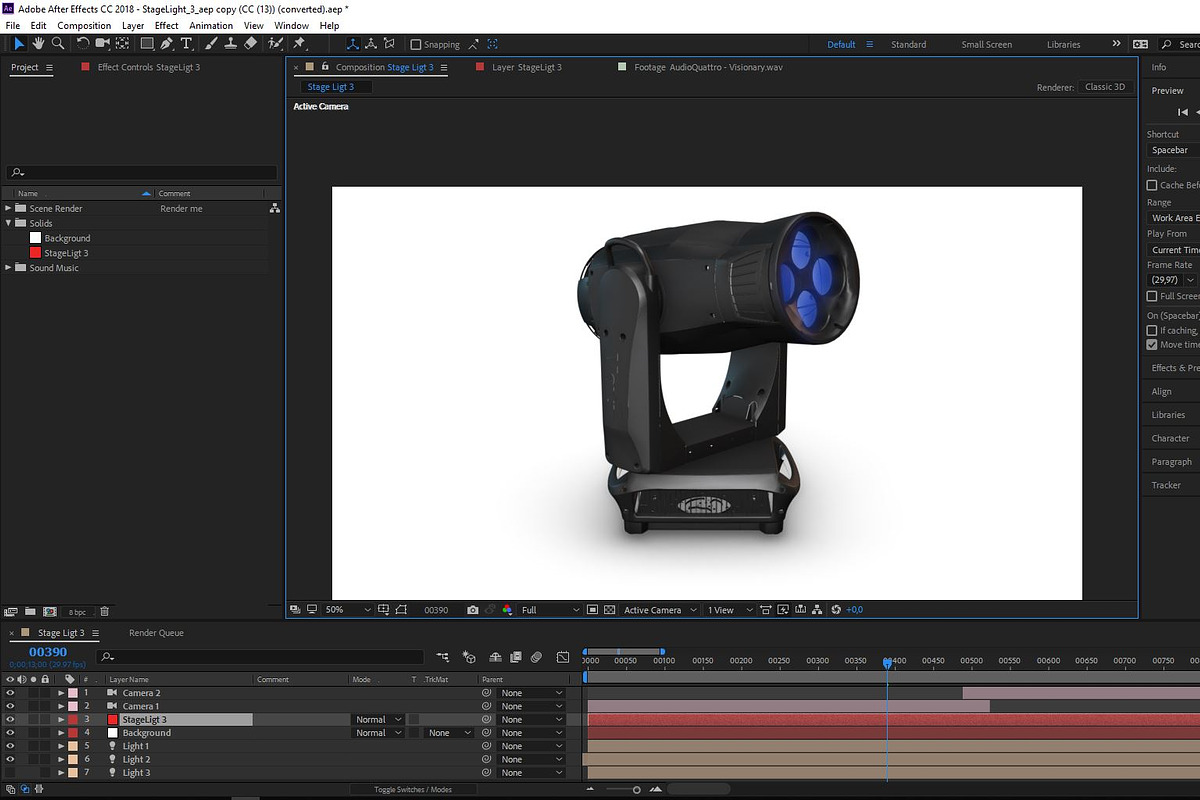Screen dimensions: 1200x800
Task: Click Toggle Switches / Modes button
Action: [x=413, y=790]
